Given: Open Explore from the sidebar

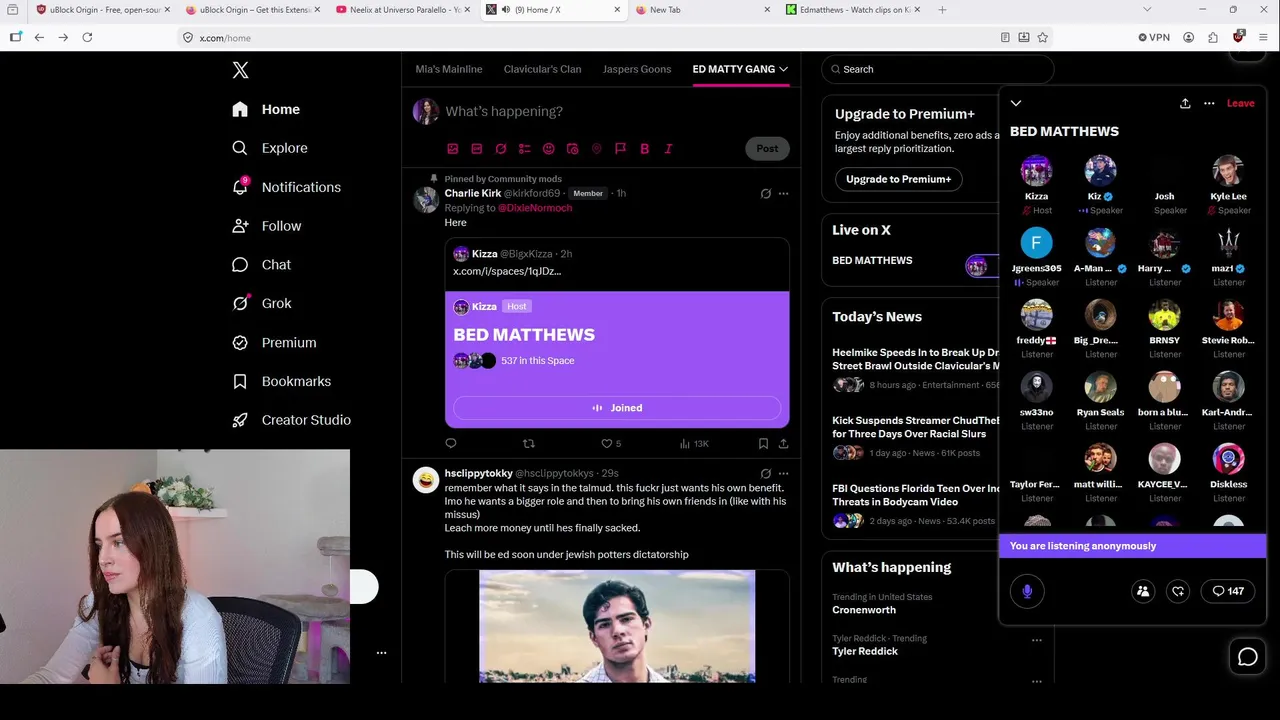Looking at the screenshot, I should (270, 148).
